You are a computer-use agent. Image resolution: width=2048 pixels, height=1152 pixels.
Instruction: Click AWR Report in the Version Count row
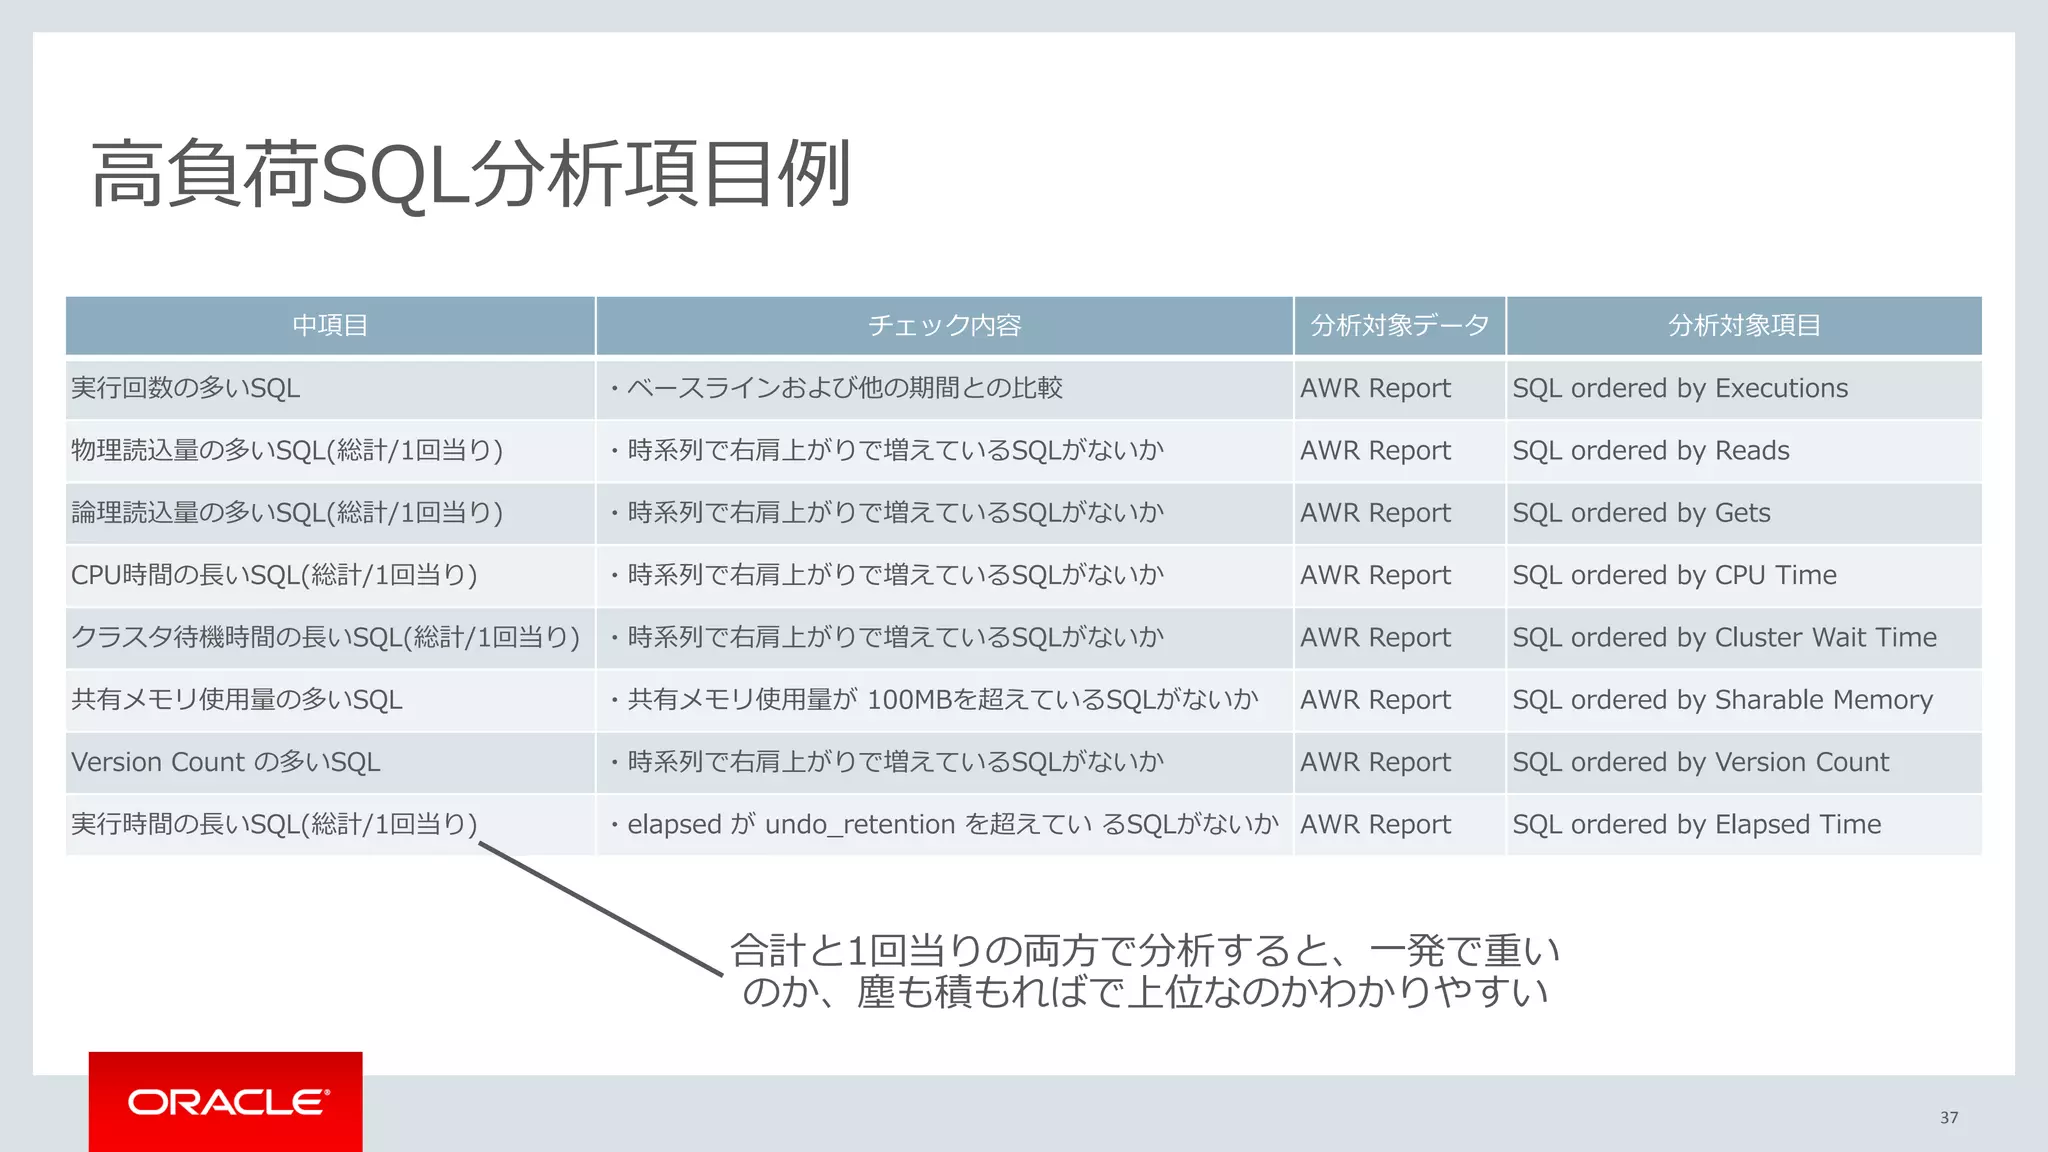click(1375, 762)
